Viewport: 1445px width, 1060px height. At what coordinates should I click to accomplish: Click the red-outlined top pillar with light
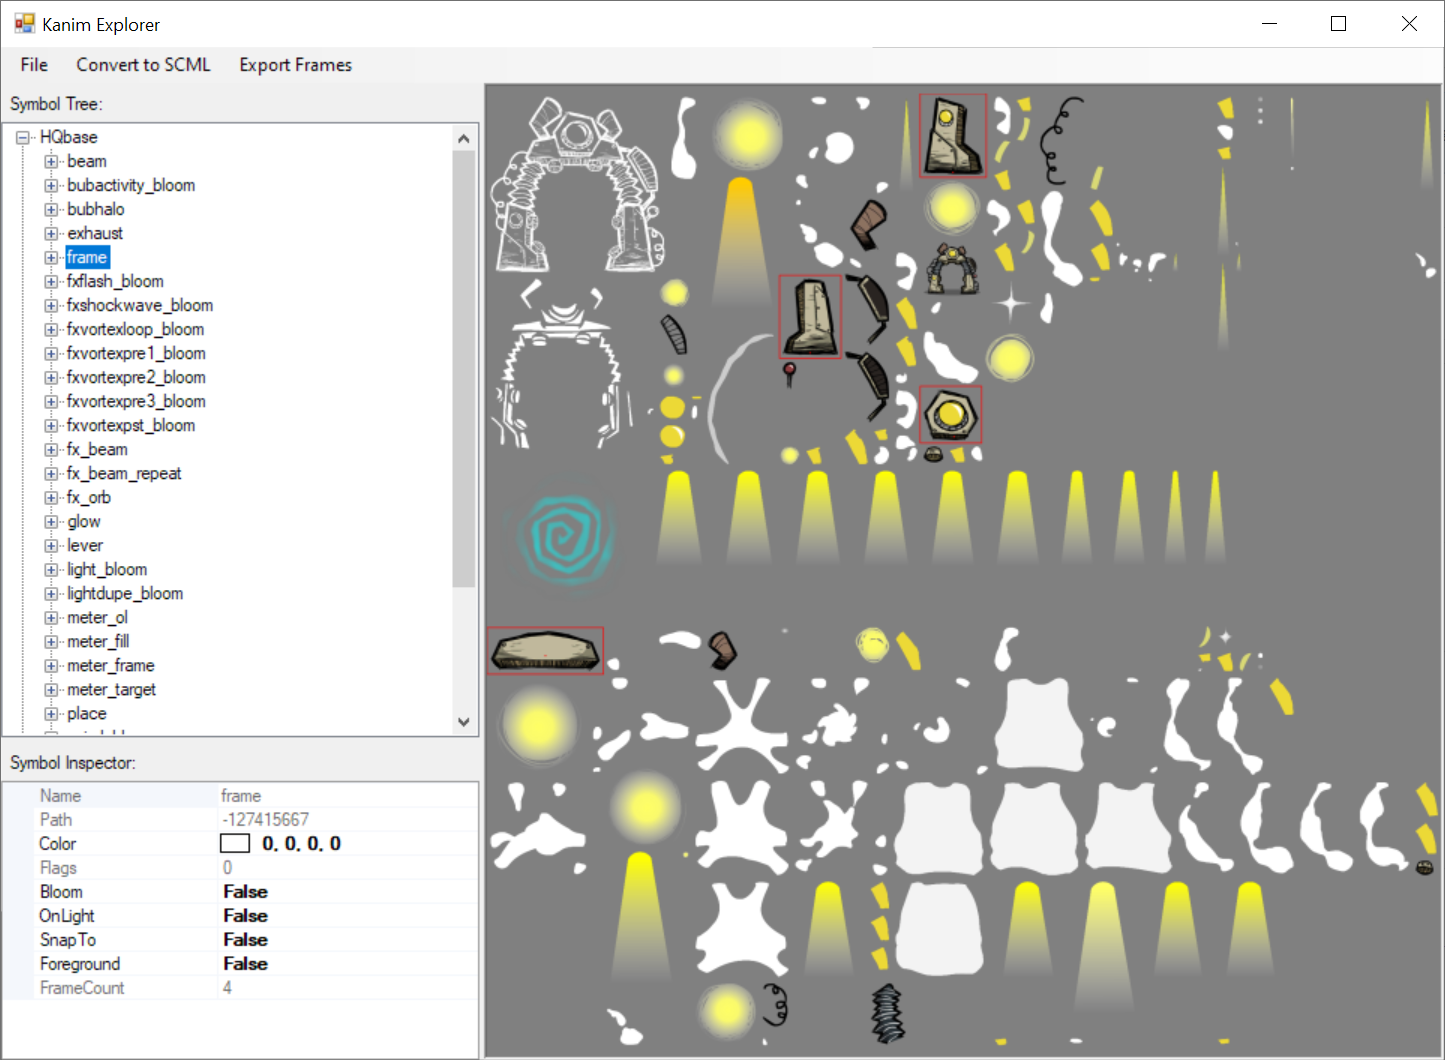[x=953, y=136]
